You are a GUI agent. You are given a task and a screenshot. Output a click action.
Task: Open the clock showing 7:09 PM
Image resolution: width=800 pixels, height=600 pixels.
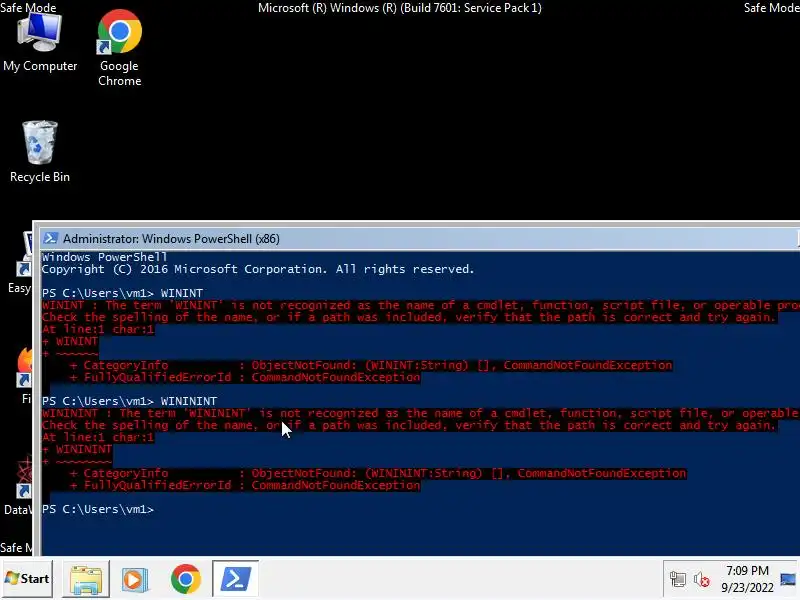(747, 579)
